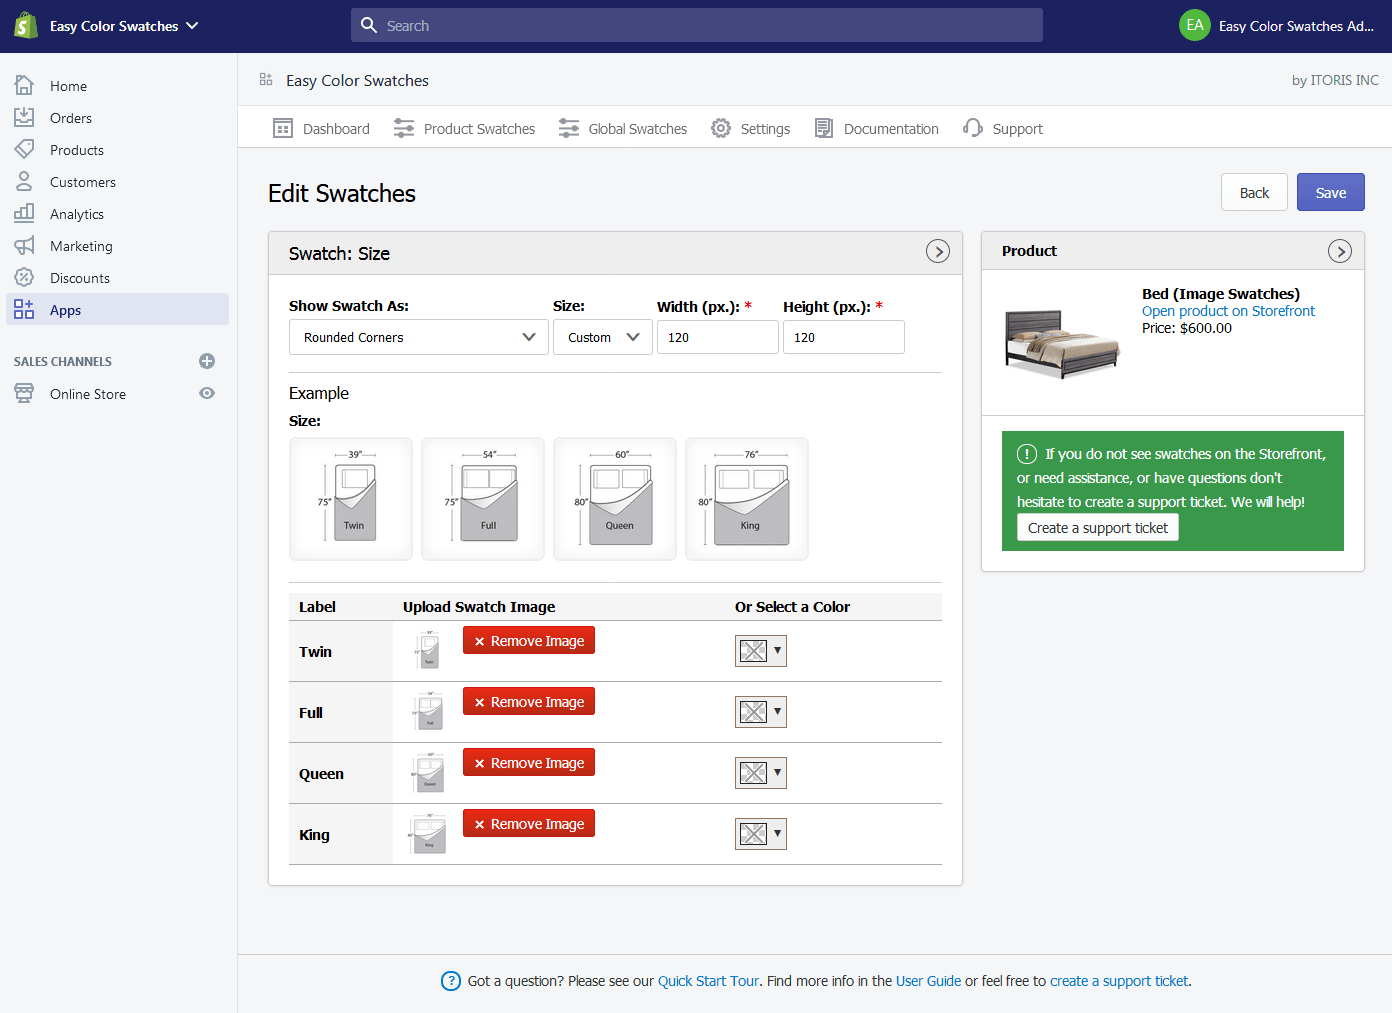Open the Size Custom dropdown
The height and width of the screenshot is (1013, 1392).
[x=603, y=337]
